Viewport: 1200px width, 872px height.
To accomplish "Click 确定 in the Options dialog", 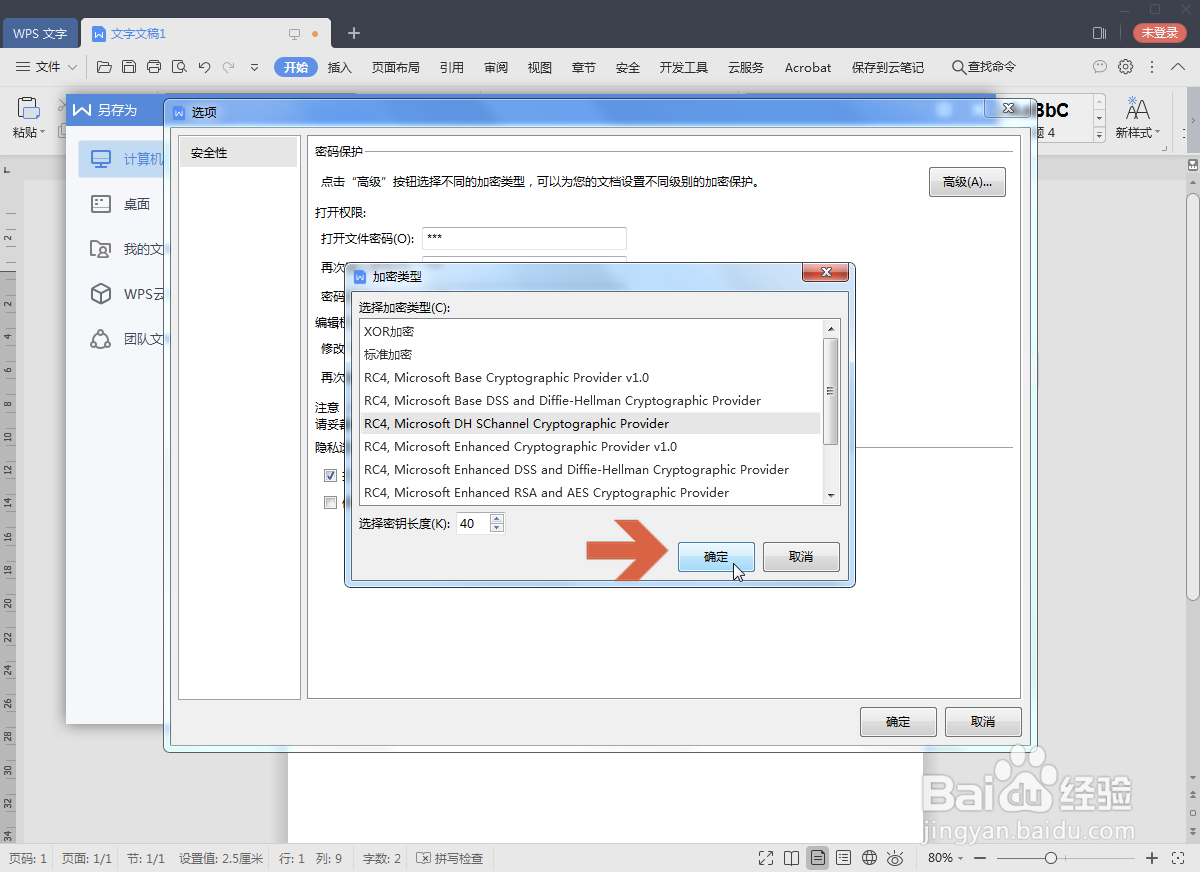I will (x=898, y=721).
